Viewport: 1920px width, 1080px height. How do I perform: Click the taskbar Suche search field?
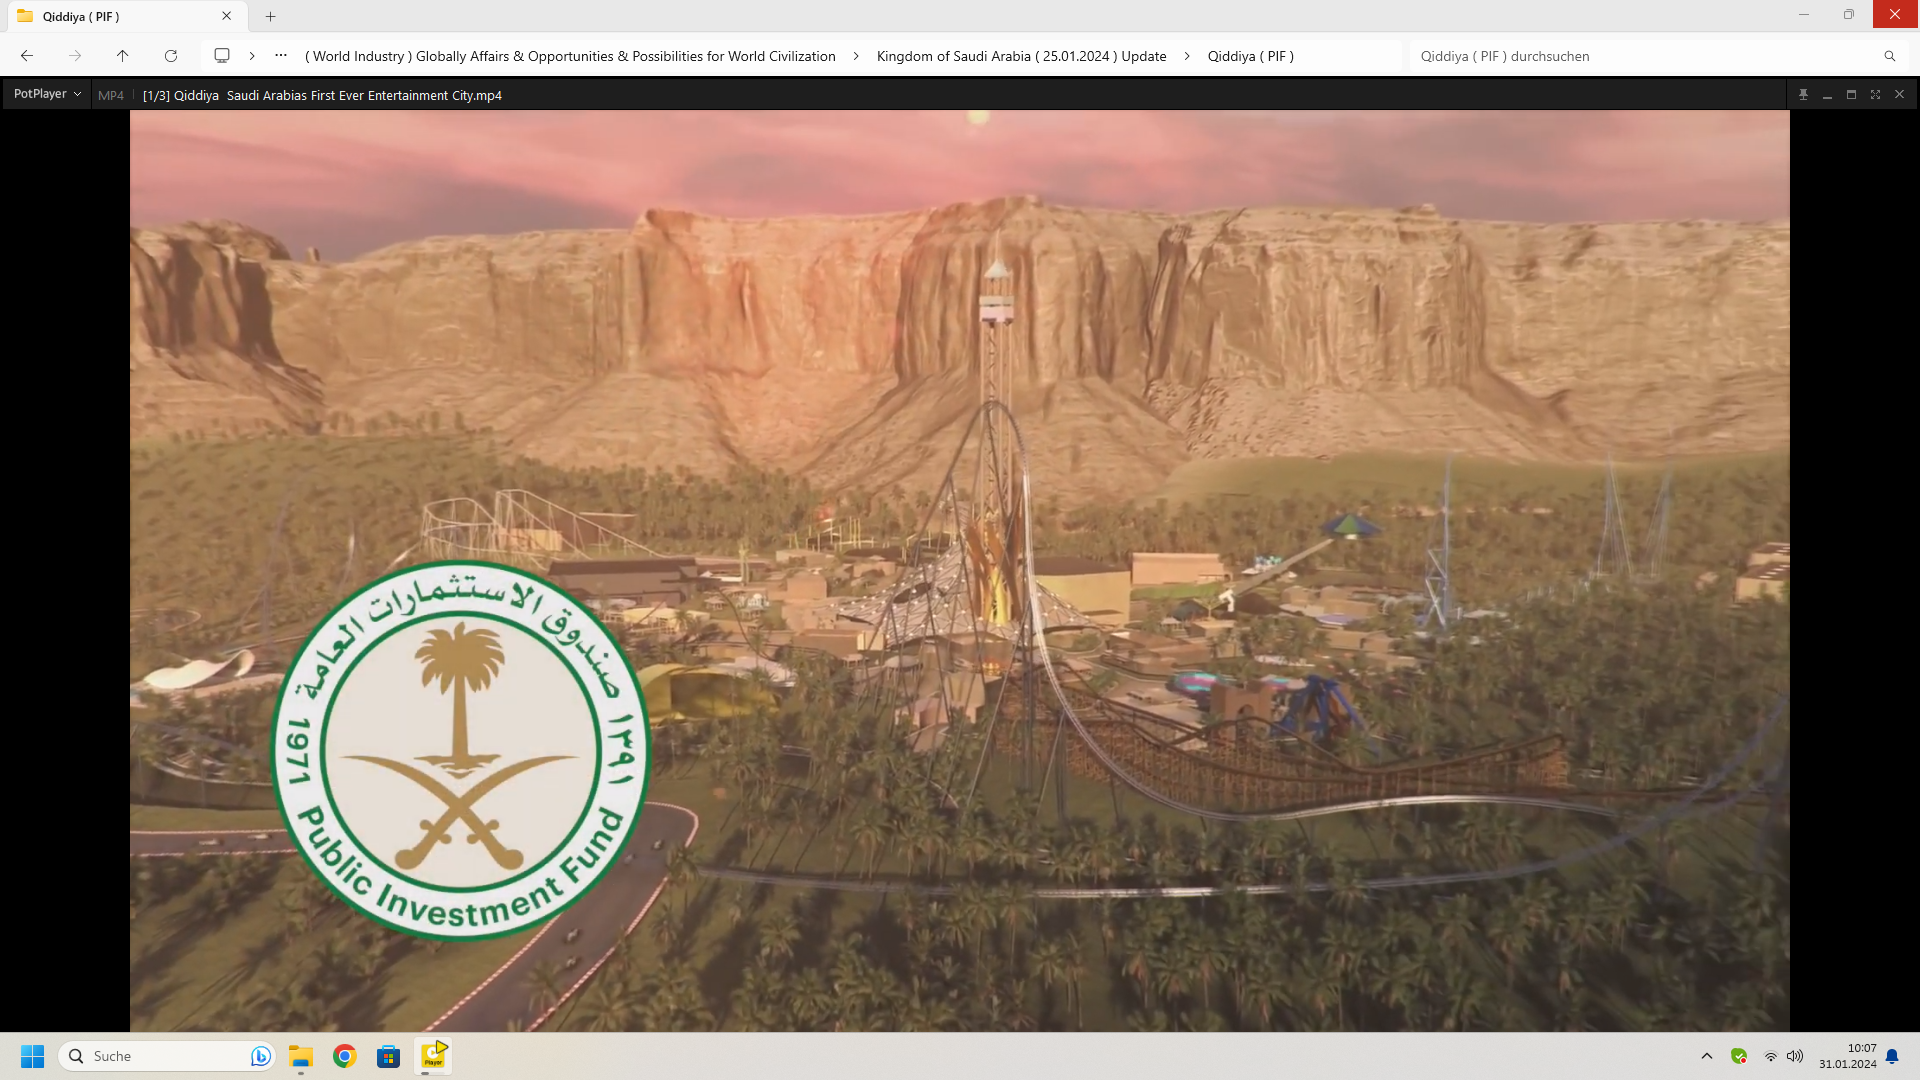coord(166,1056)
